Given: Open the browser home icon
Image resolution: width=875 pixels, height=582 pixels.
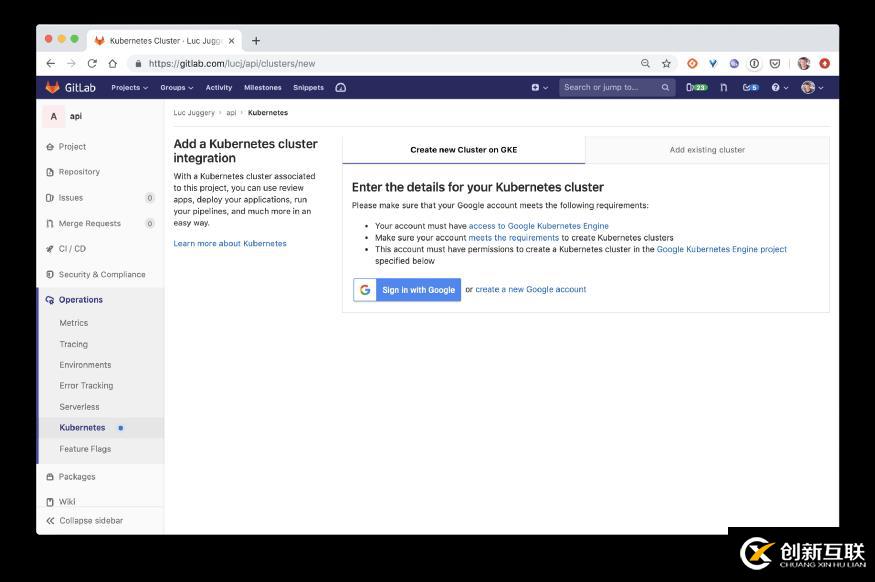Looking at the screenshot, I should (x=113, y=64).
